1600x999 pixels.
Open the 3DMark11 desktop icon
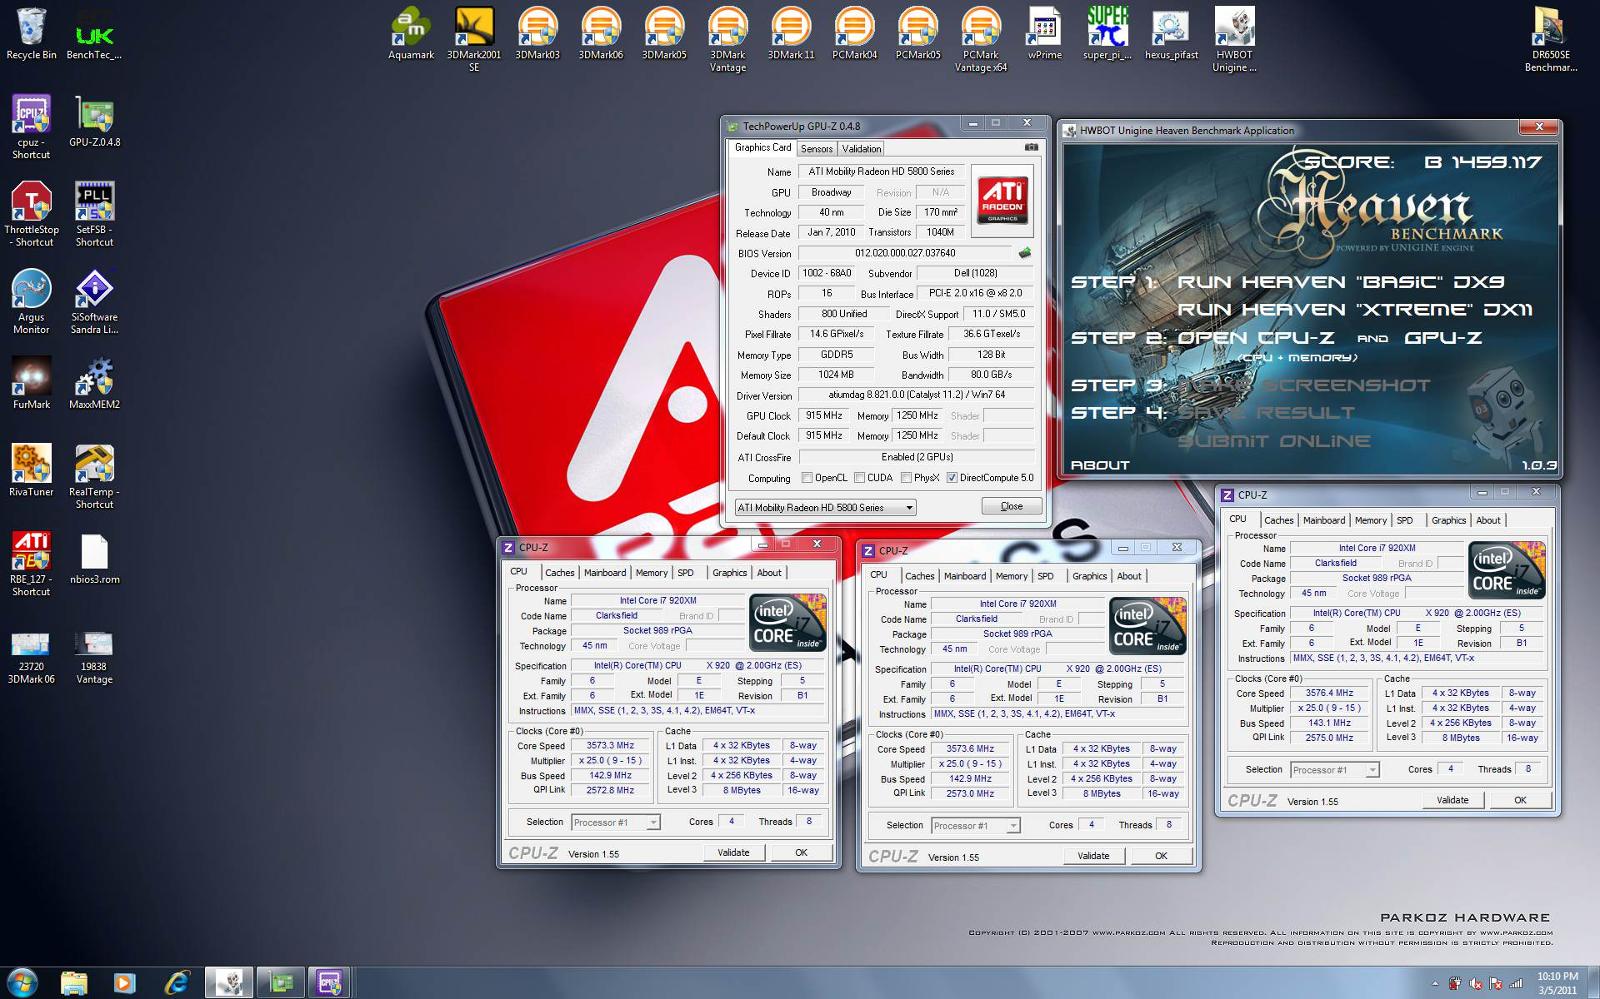(791, 34)
